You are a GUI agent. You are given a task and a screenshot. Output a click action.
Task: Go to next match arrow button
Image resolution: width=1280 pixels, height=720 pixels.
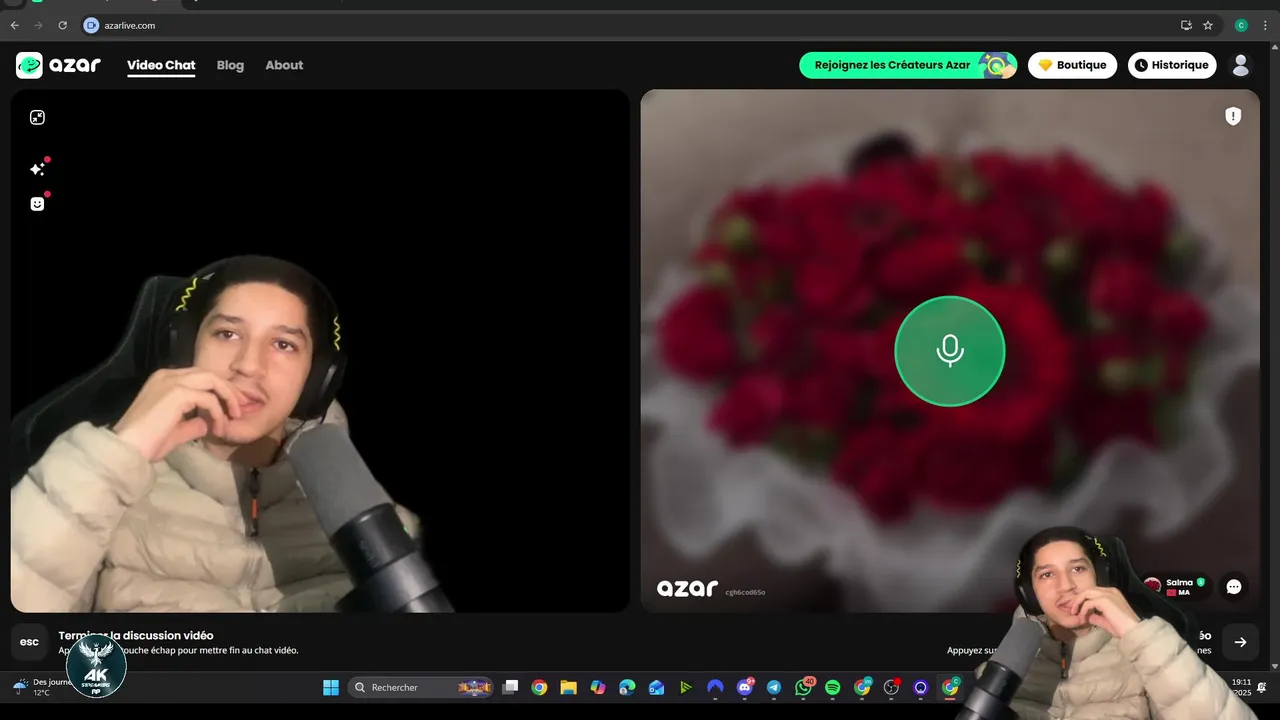point(1240,642)
